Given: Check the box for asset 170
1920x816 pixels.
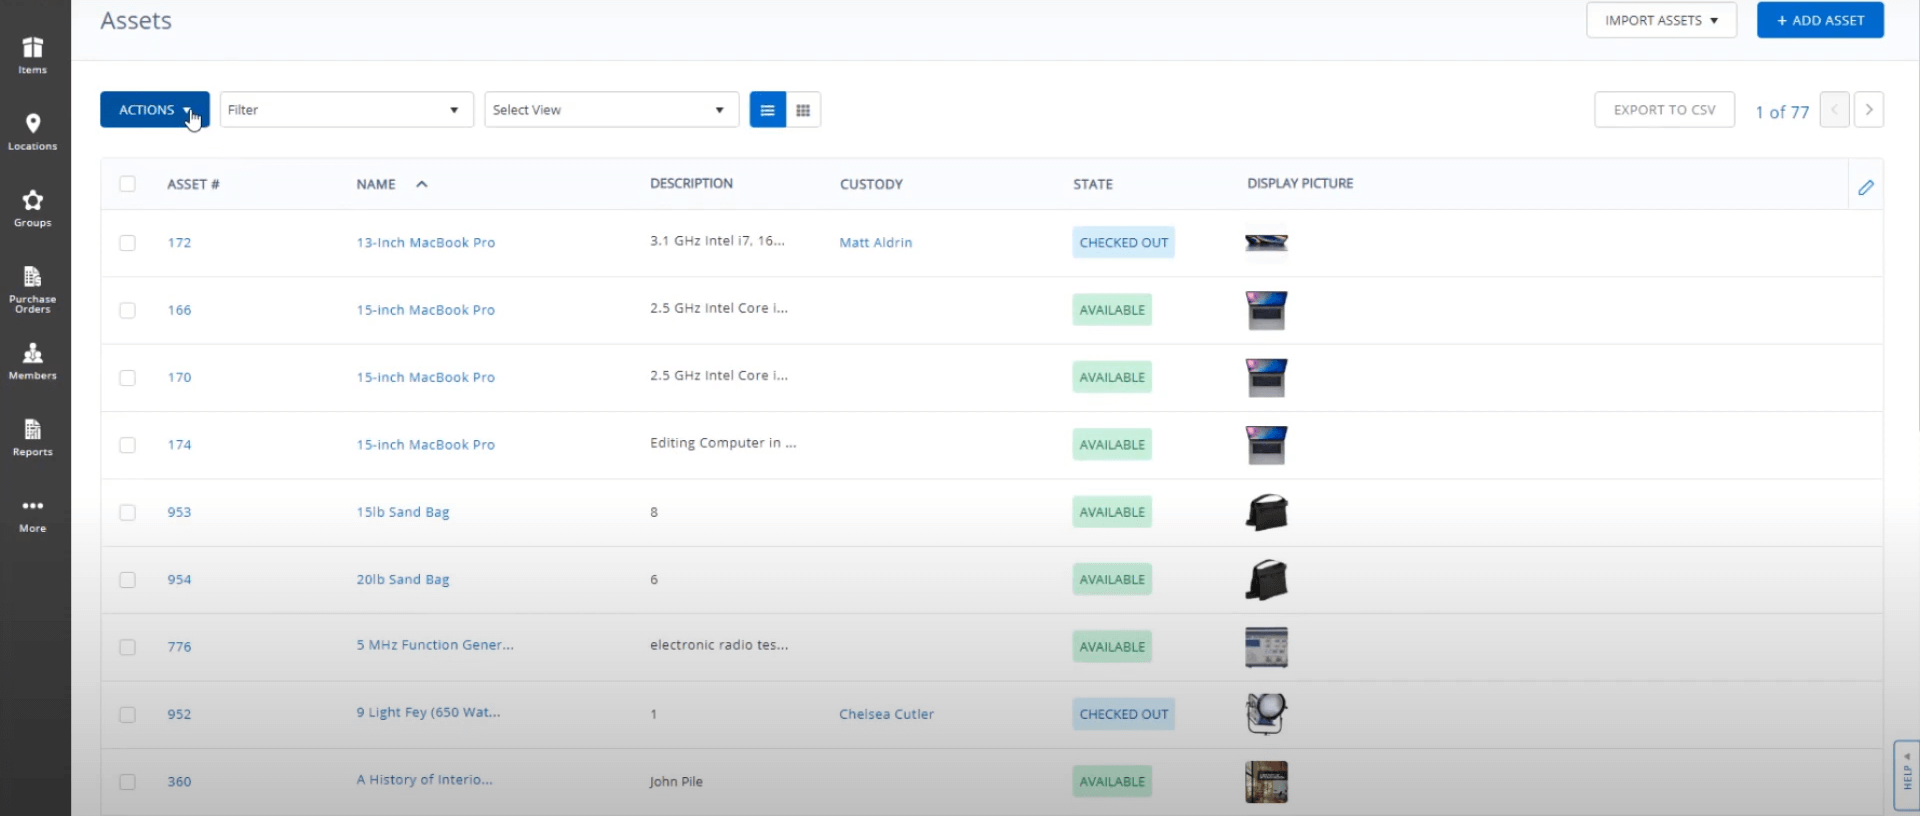Looking at the screenshot, I should click(127, 378).
